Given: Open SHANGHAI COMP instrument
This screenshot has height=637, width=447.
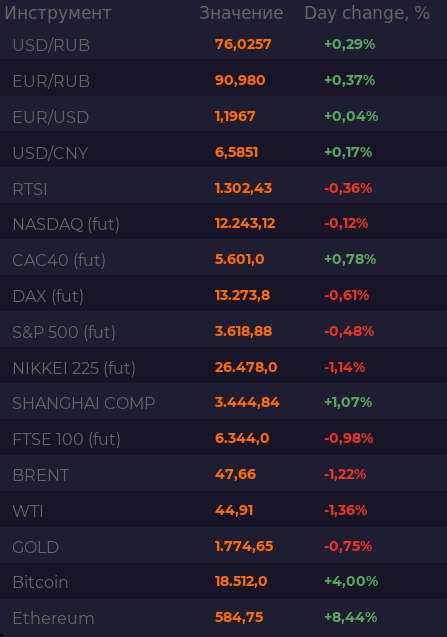Looking at the screenshot, I should pos(224,403).
